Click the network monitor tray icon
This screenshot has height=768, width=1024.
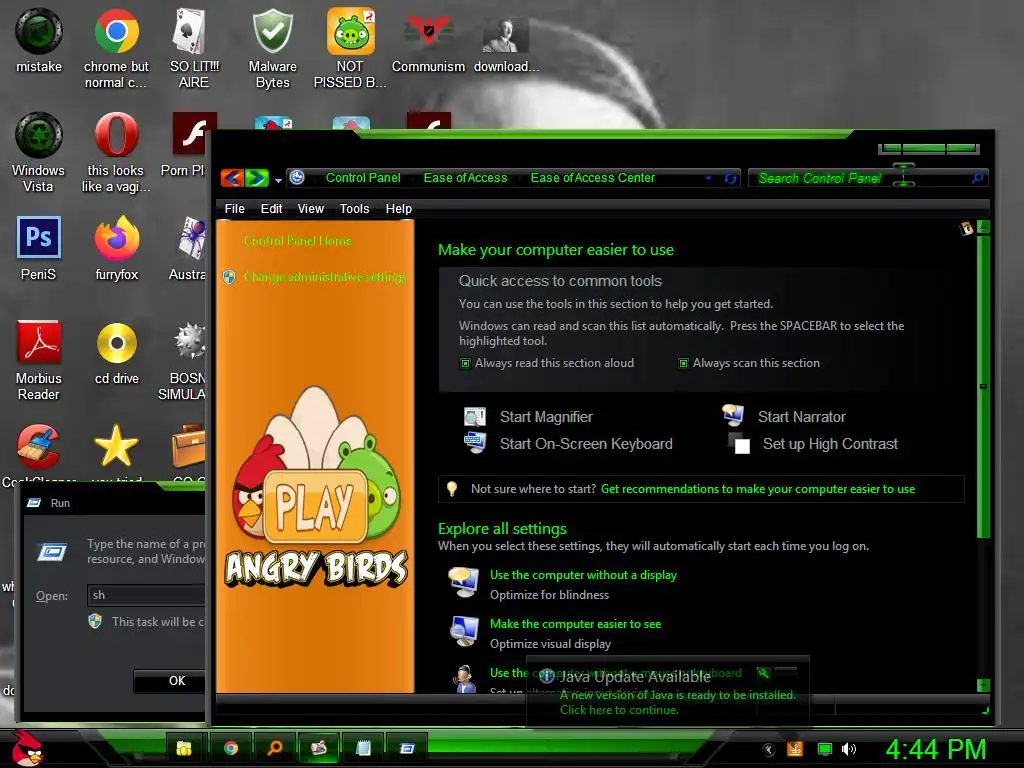click(825, 749)
